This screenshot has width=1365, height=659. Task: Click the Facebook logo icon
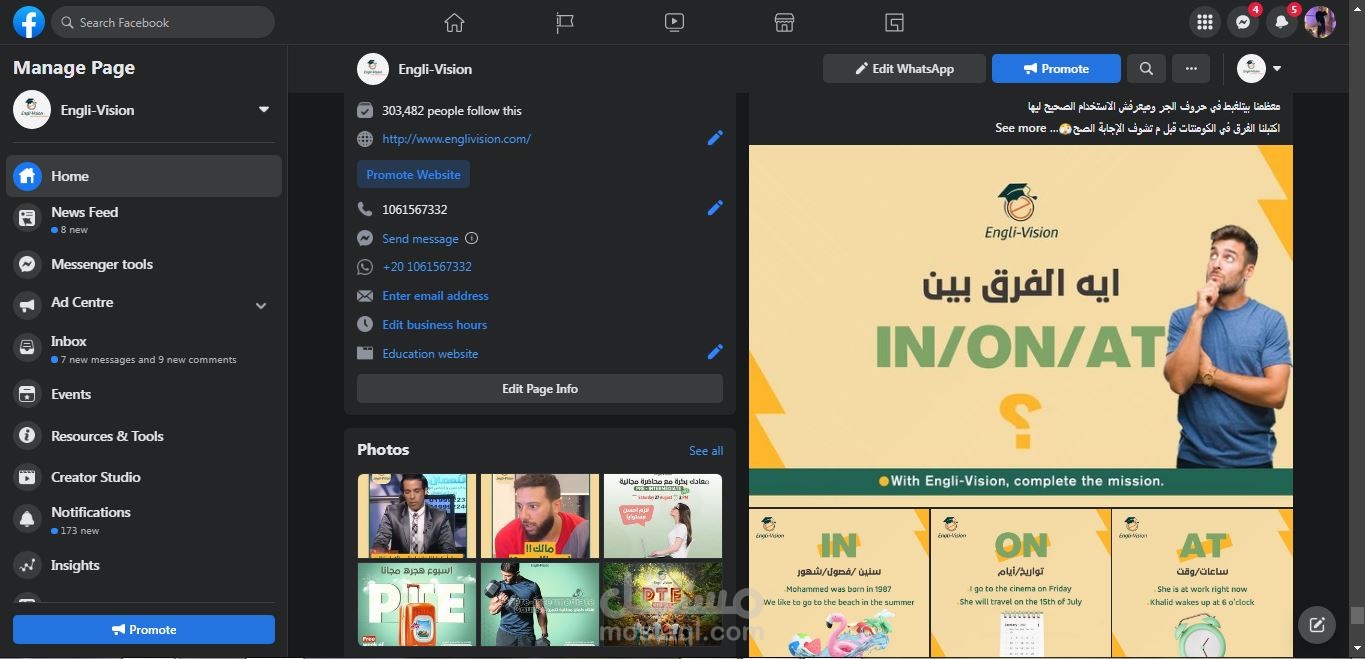(x=29, y=22)
